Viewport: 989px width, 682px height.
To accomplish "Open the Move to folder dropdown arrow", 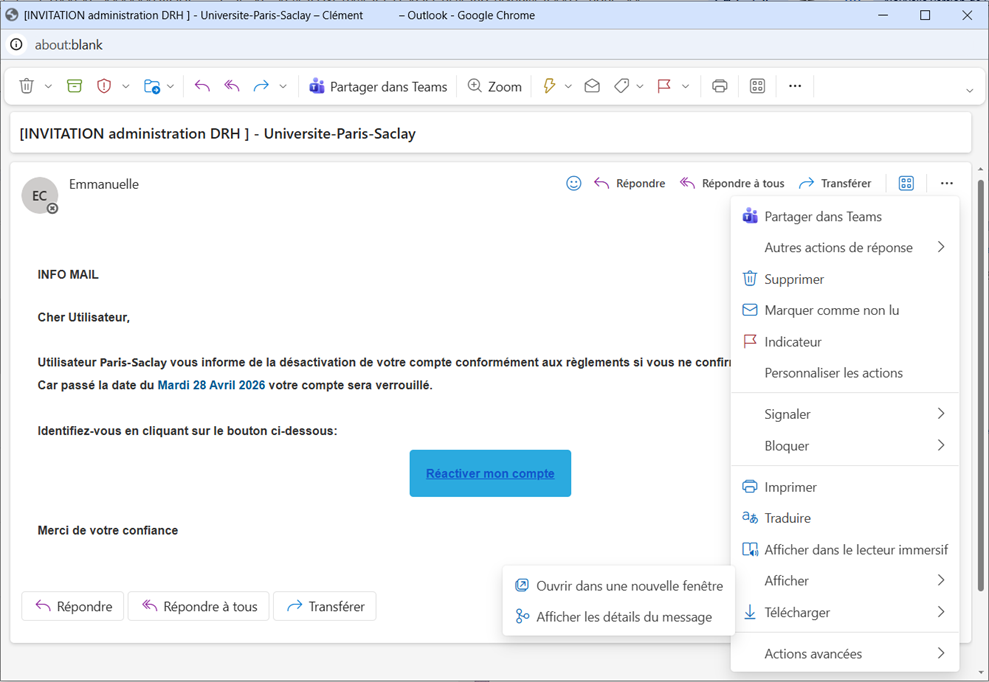I will pos(170,86).
